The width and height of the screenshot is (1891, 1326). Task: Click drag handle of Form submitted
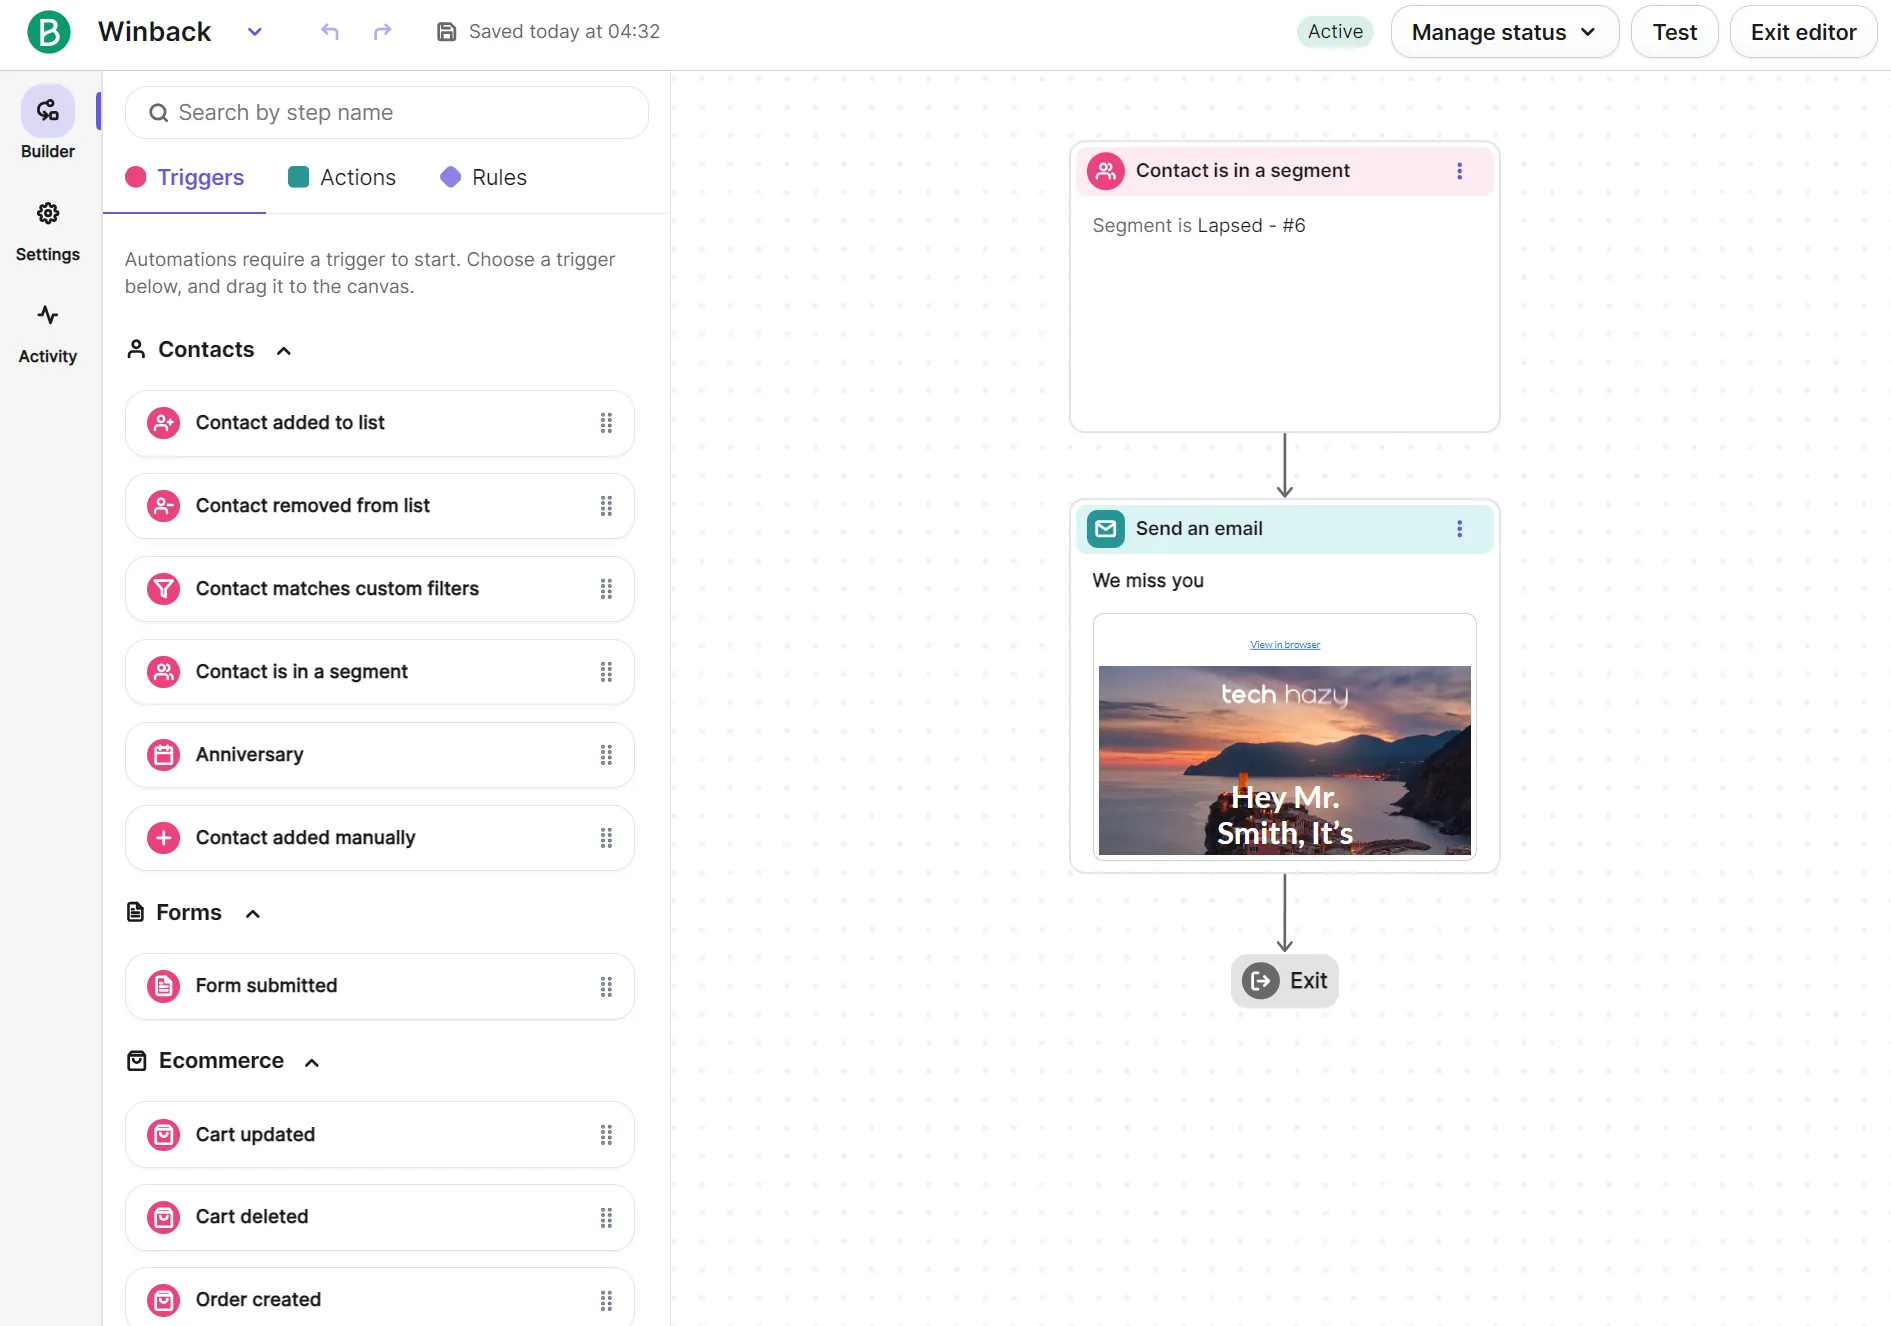click(606, 987)
